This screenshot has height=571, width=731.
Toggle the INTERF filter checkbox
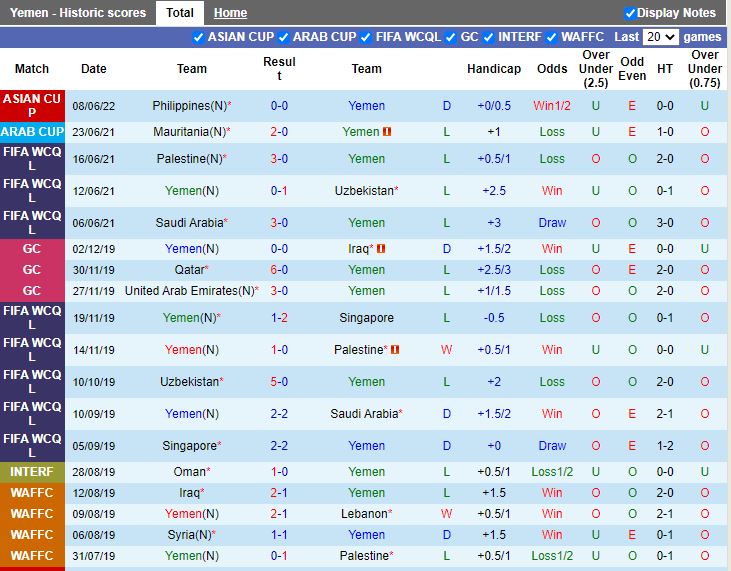488,37
